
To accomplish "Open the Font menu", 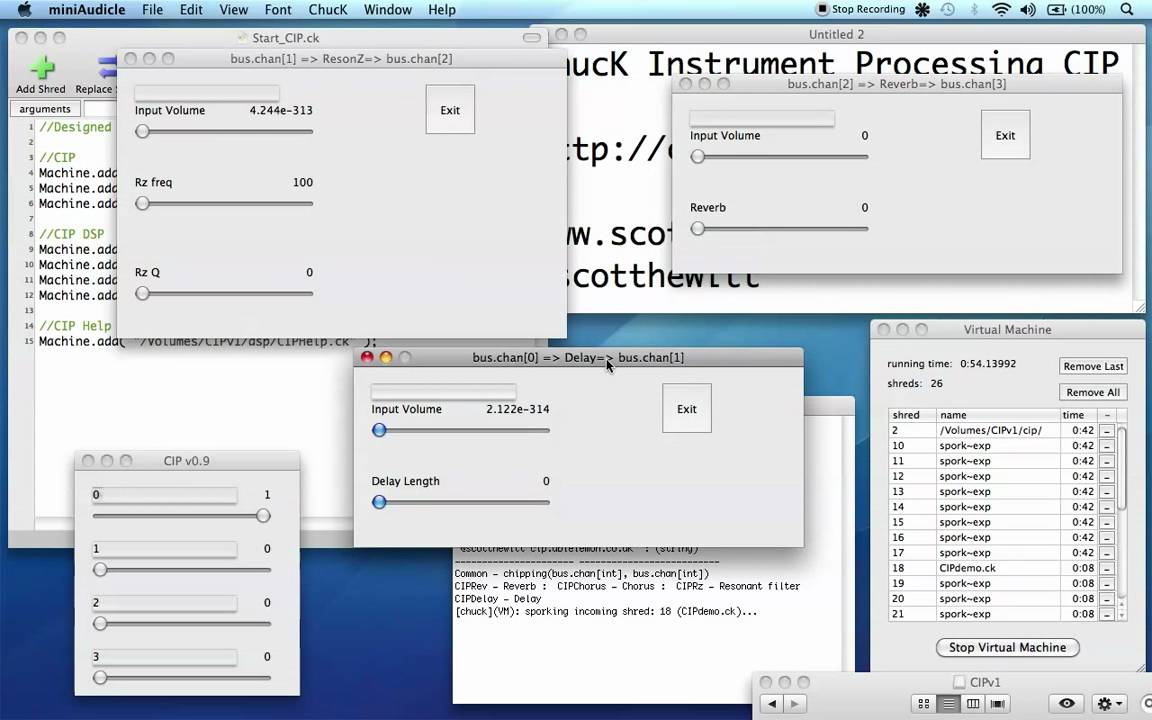I will pyautogui.click(x=278, y=10).
